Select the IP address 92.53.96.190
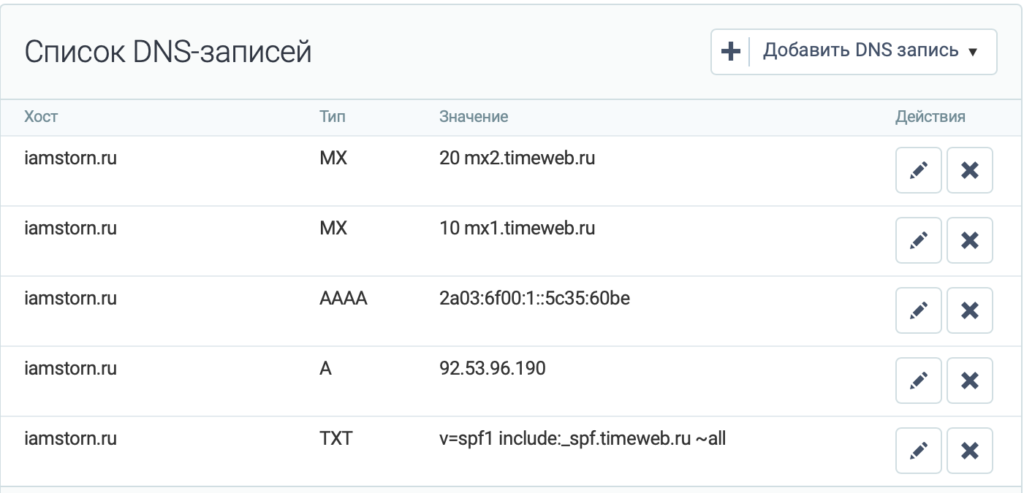The width and height of the screenshot is (1024, 493). (492, 368)
